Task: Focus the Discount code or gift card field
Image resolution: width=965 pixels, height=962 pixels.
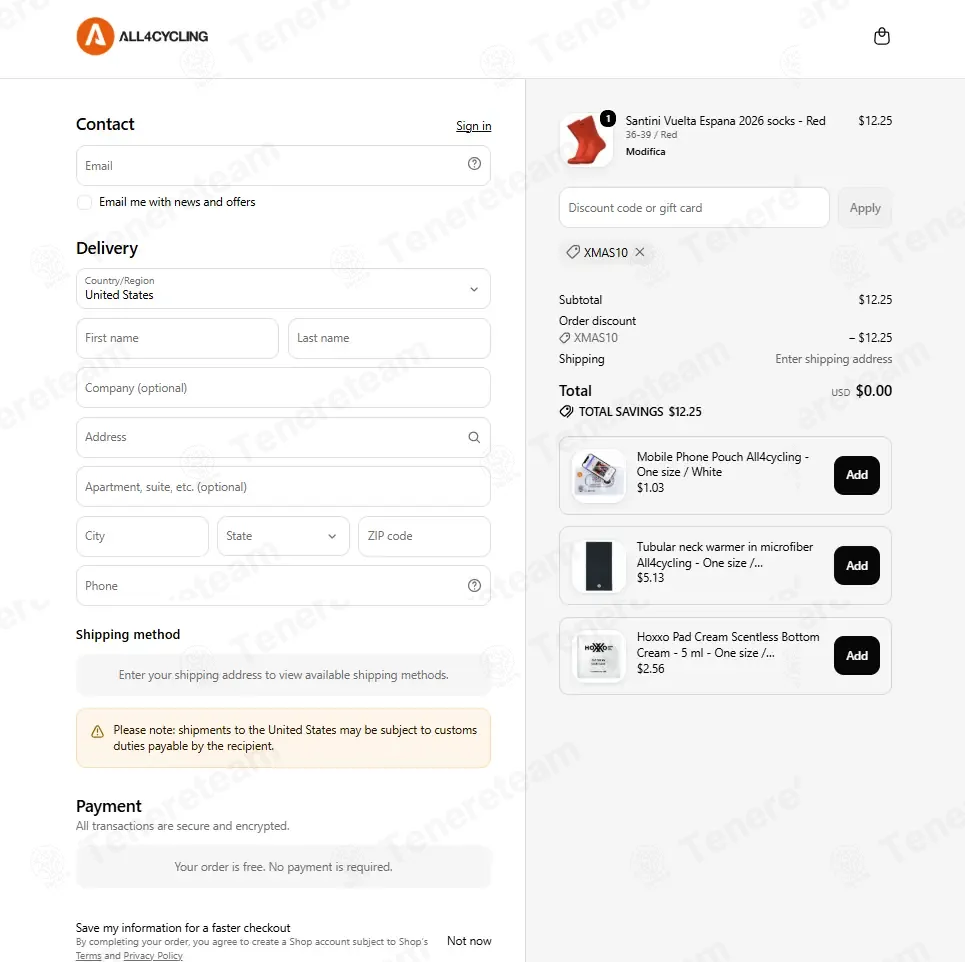Action: click(694, 208)
